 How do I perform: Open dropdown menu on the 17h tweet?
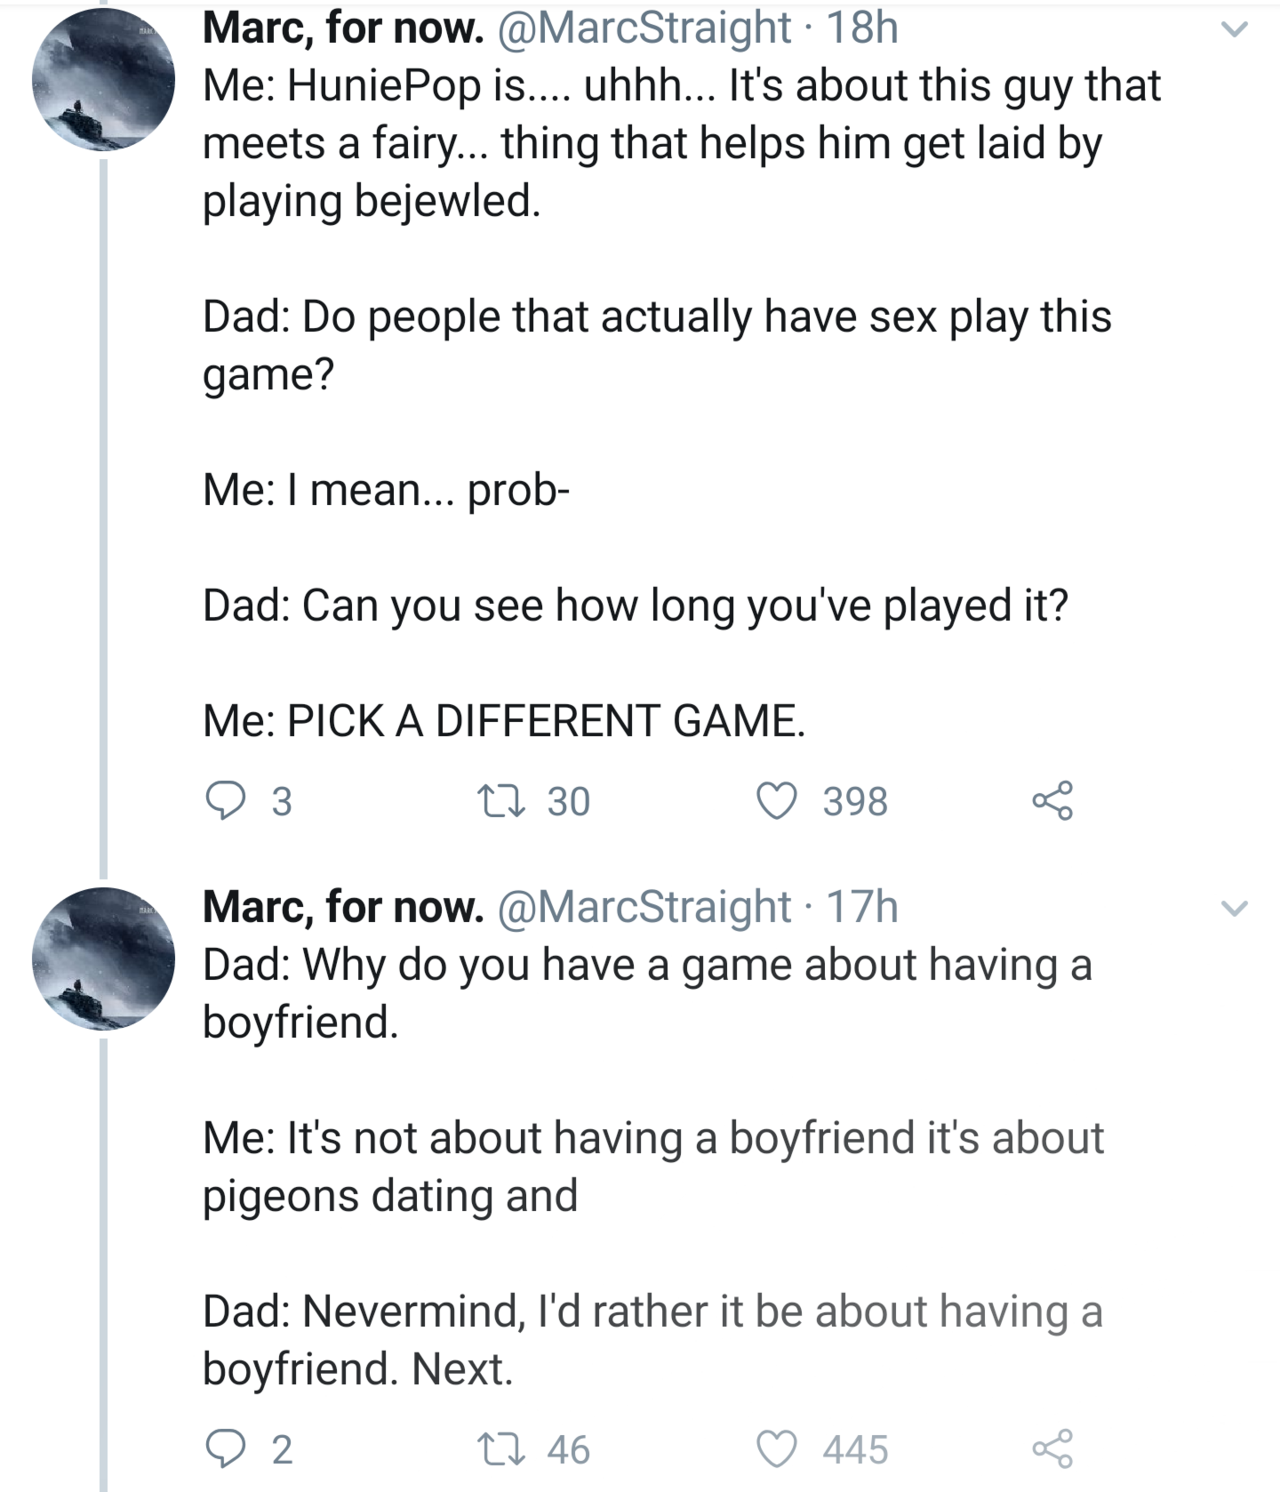(1235, 909)
